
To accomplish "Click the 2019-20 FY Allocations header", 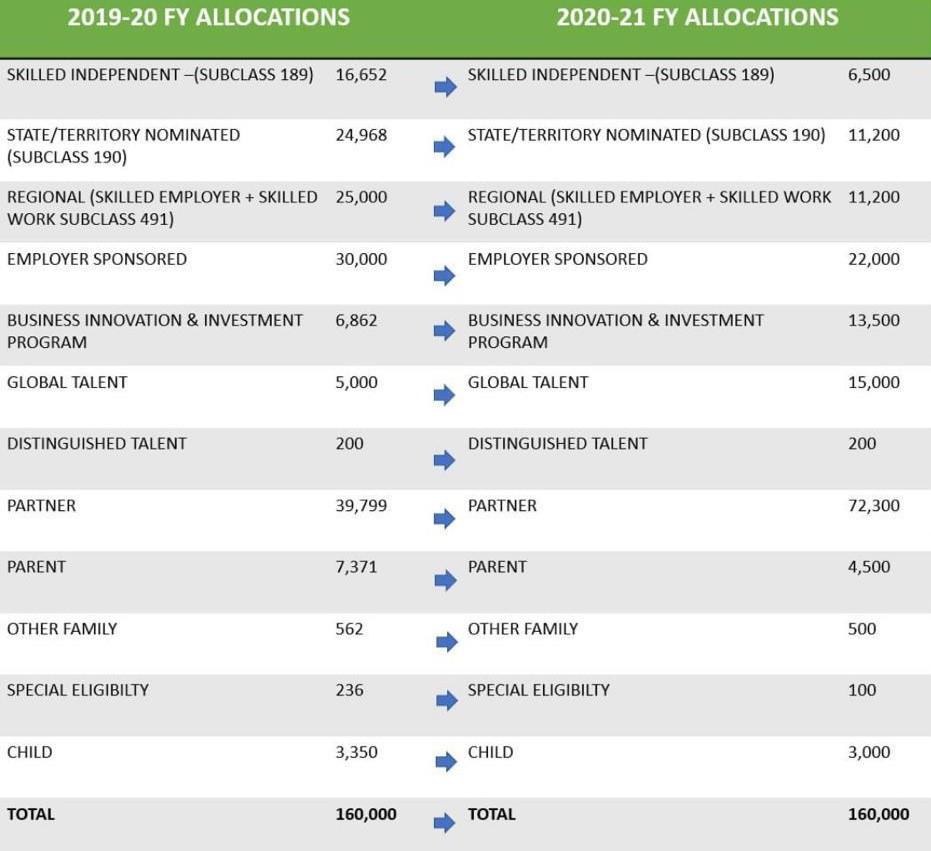I will 209,17.
